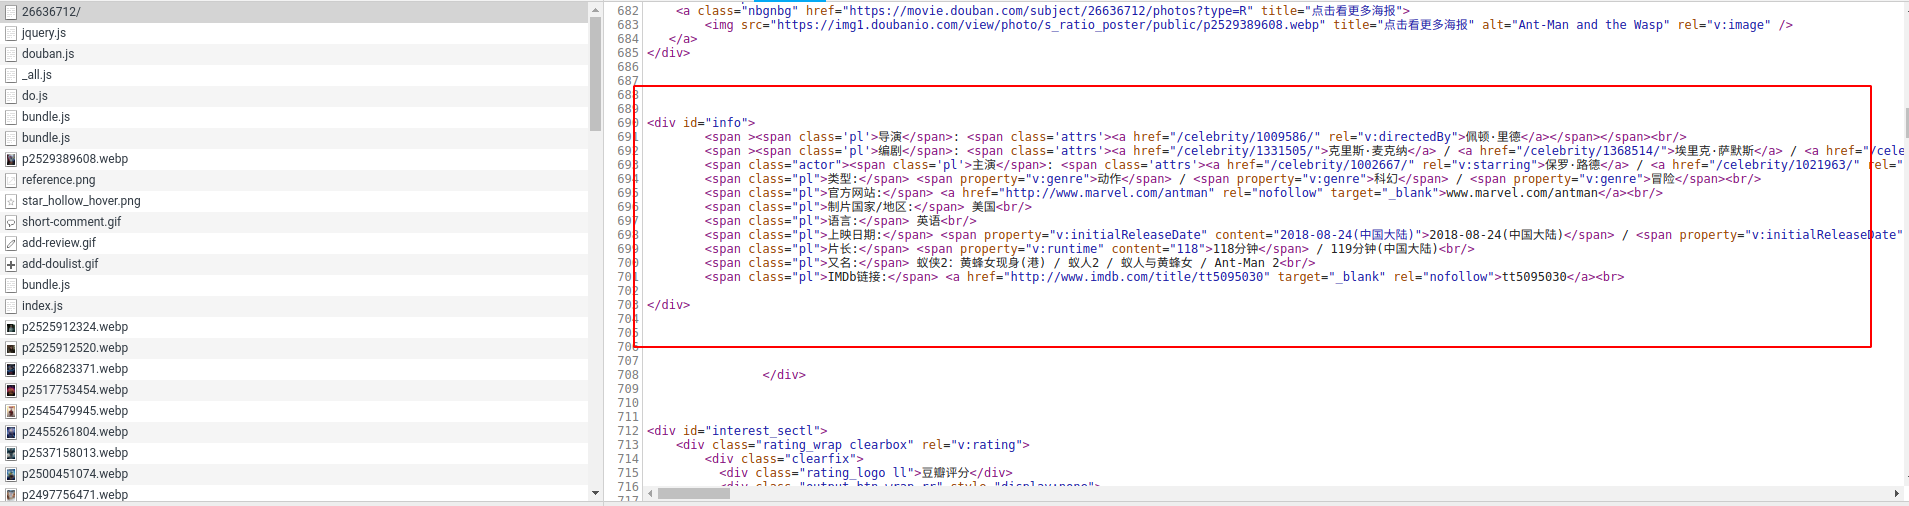Click the request list vertical scrollbar thumb

(596, 73)
